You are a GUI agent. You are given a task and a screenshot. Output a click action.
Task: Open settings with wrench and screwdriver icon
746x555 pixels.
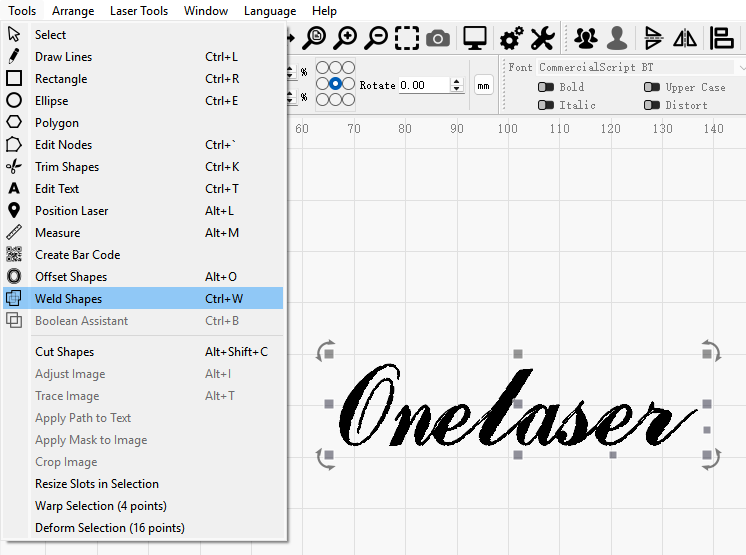click(x=542, y=38)
